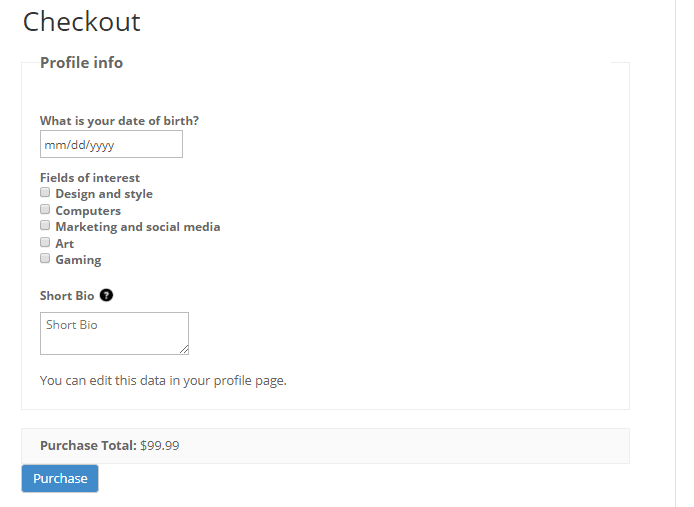
Task: Enable the Computers checkbox
Action: click(45, 210)
